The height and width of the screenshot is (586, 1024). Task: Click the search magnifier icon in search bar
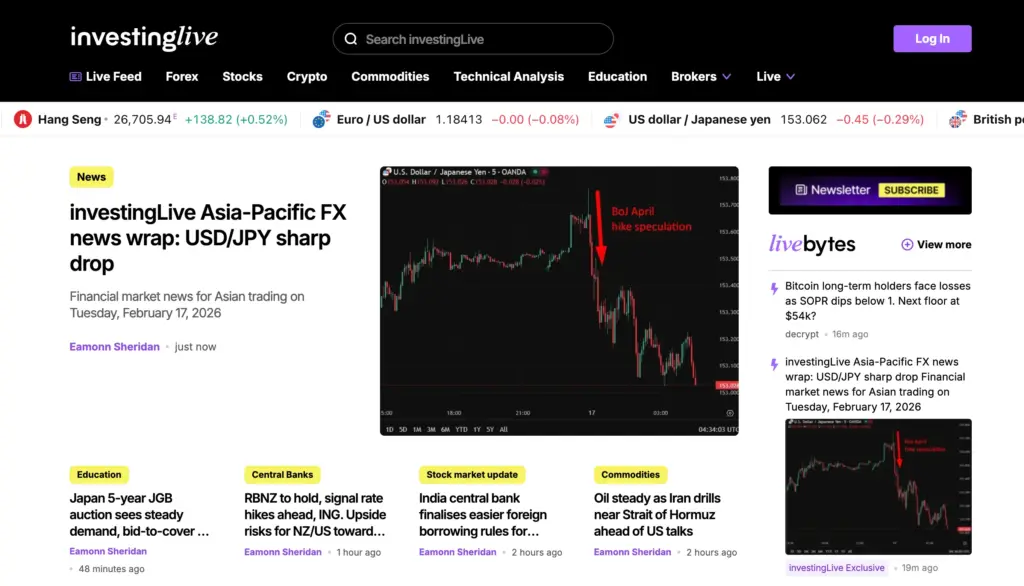(x=351, y=38)
